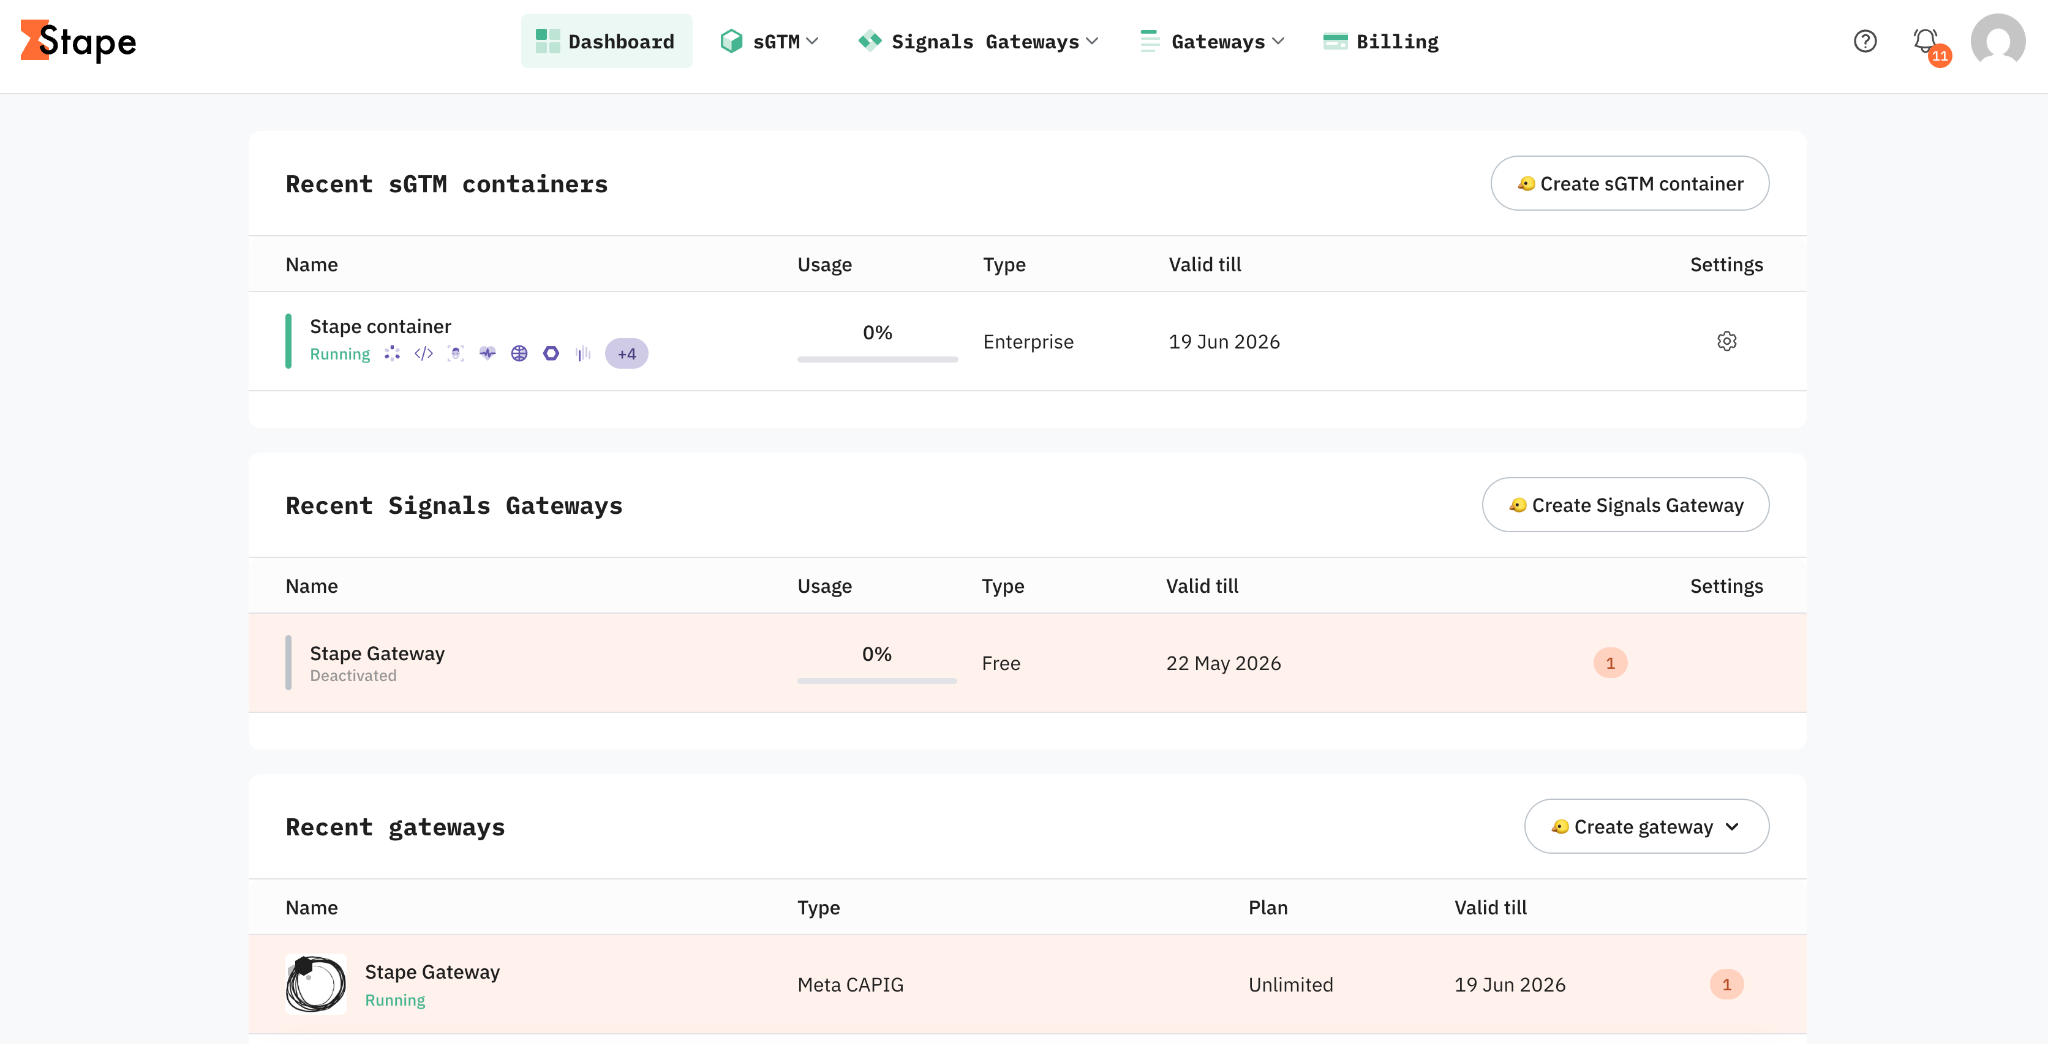Image resolution: width=2048 pixels, height=1044 pixels.
Task: Click the Unlimited plan cell
Action: tap(1290, 985)
